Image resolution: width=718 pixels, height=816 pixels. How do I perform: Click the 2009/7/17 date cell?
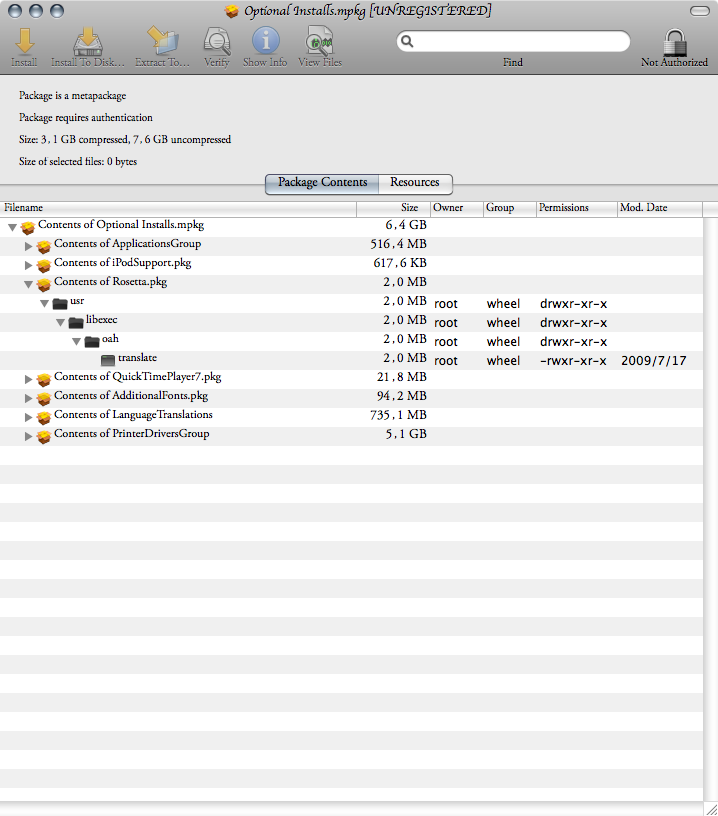pos(653,361)
